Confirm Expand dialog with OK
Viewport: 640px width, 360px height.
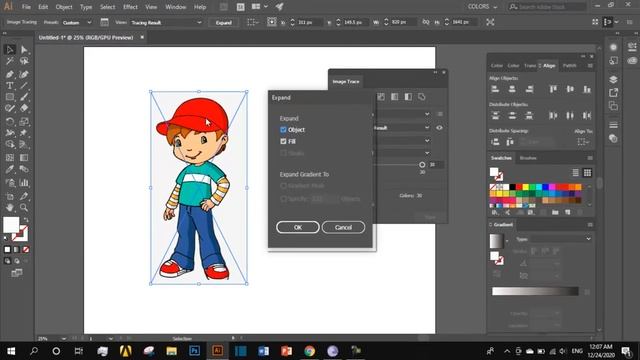[298, 227]
